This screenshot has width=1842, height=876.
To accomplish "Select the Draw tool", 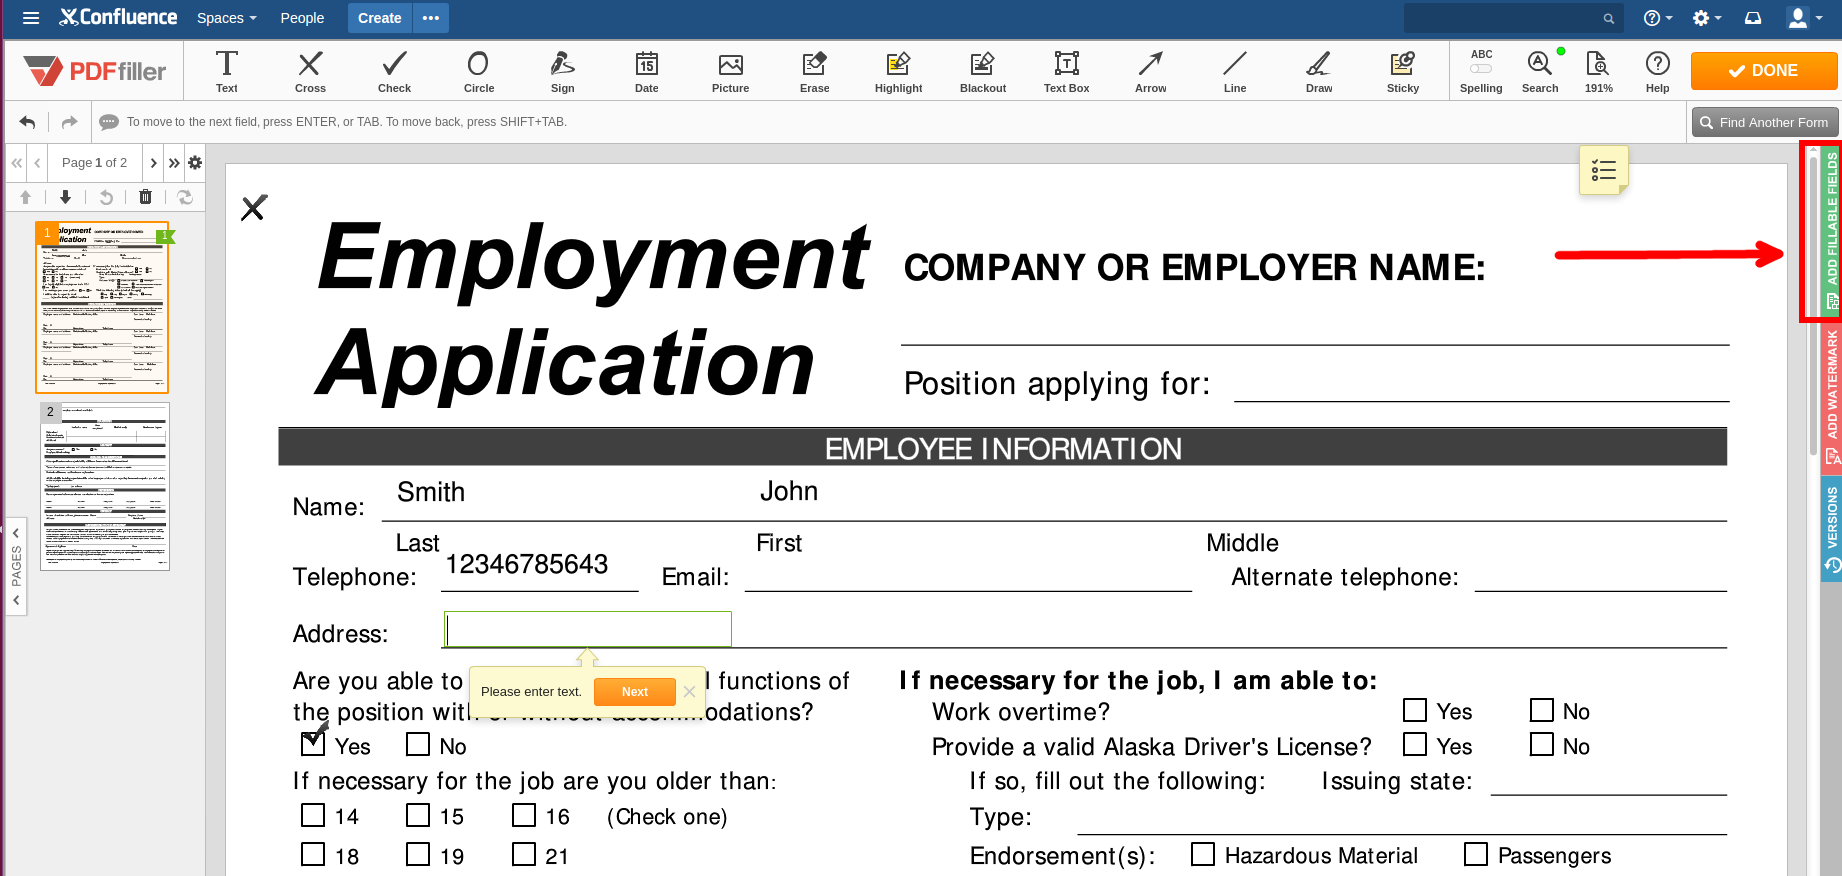I will [1319, 71].
